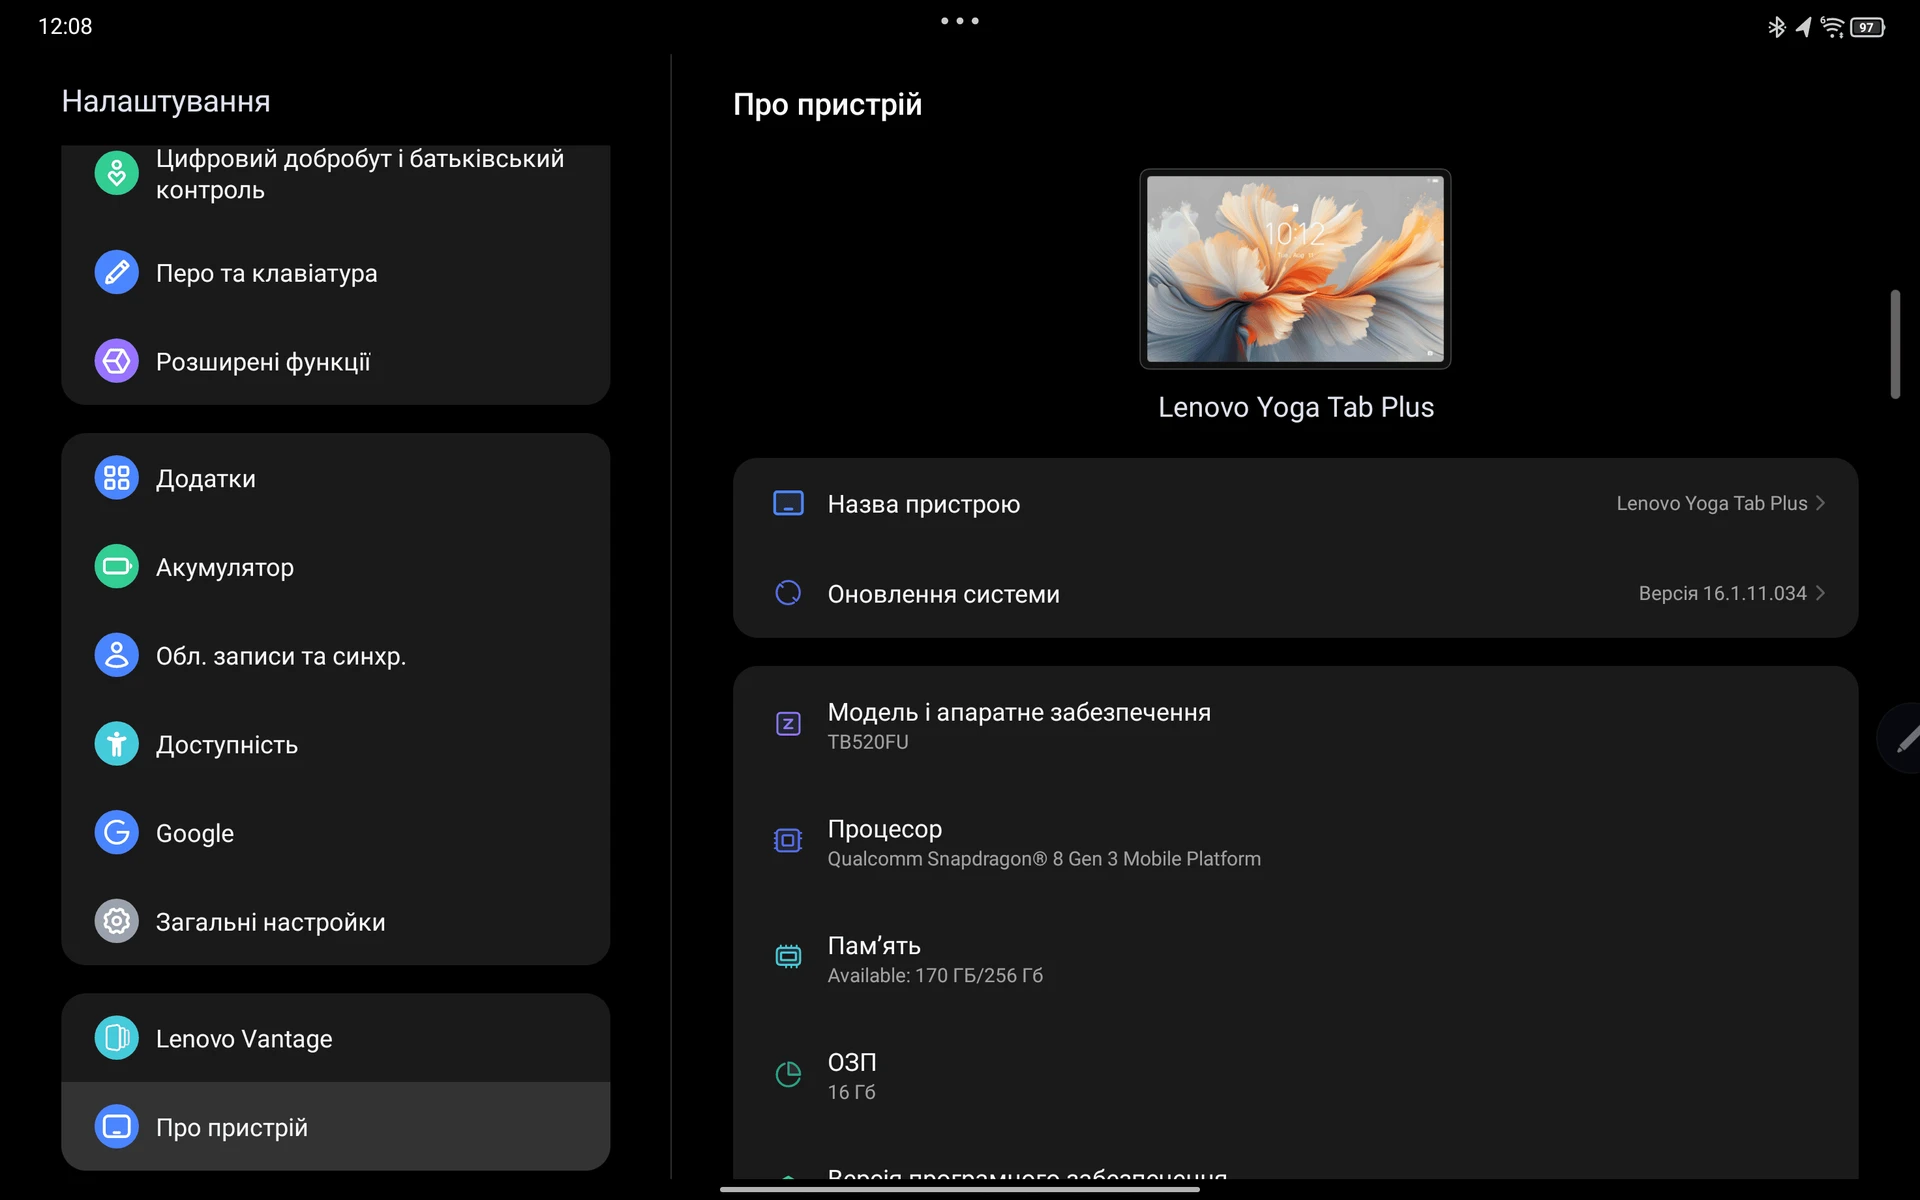Viewport: 1920px width, 1200px height.
Task: Click the purple Розширені функції icon
Action: [117, 361]
